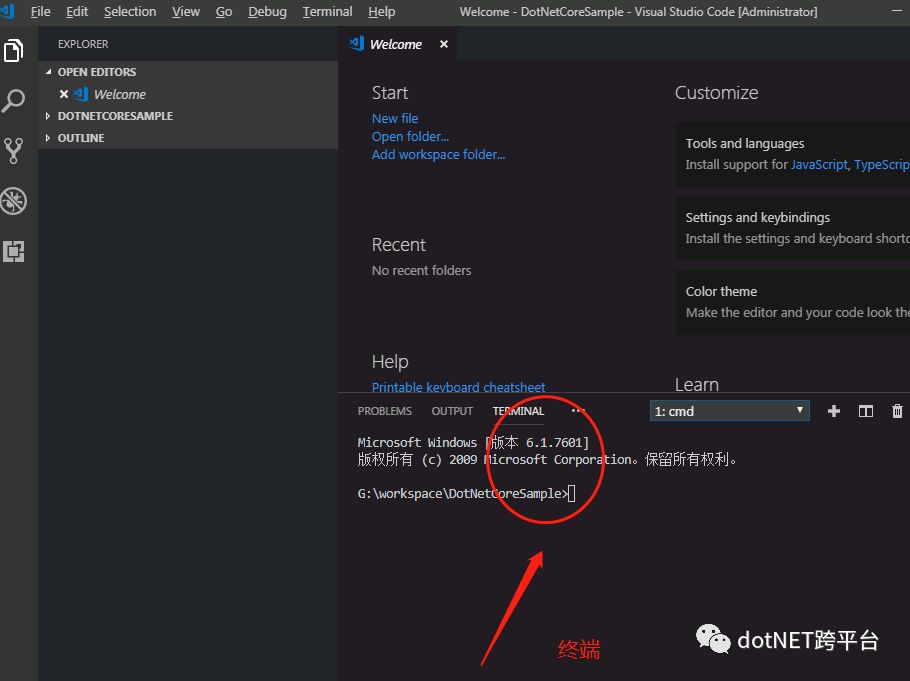The height and width of the screenshot is (681, 910).
Task: Switch to the PROBLEMS panel tab
Action: [385, 411]
